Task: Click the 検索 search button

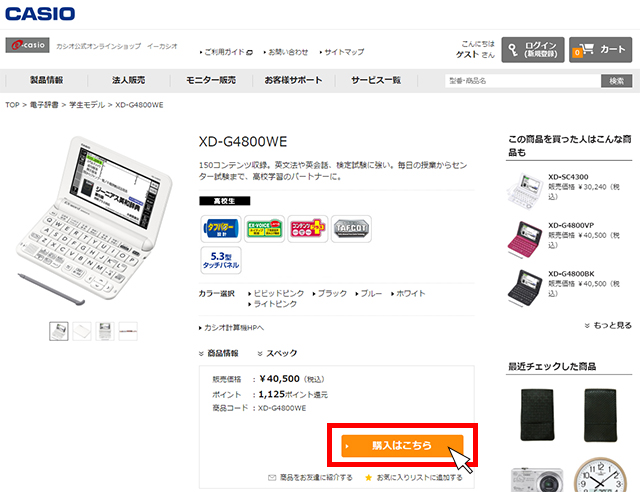Action: [616, 81]
